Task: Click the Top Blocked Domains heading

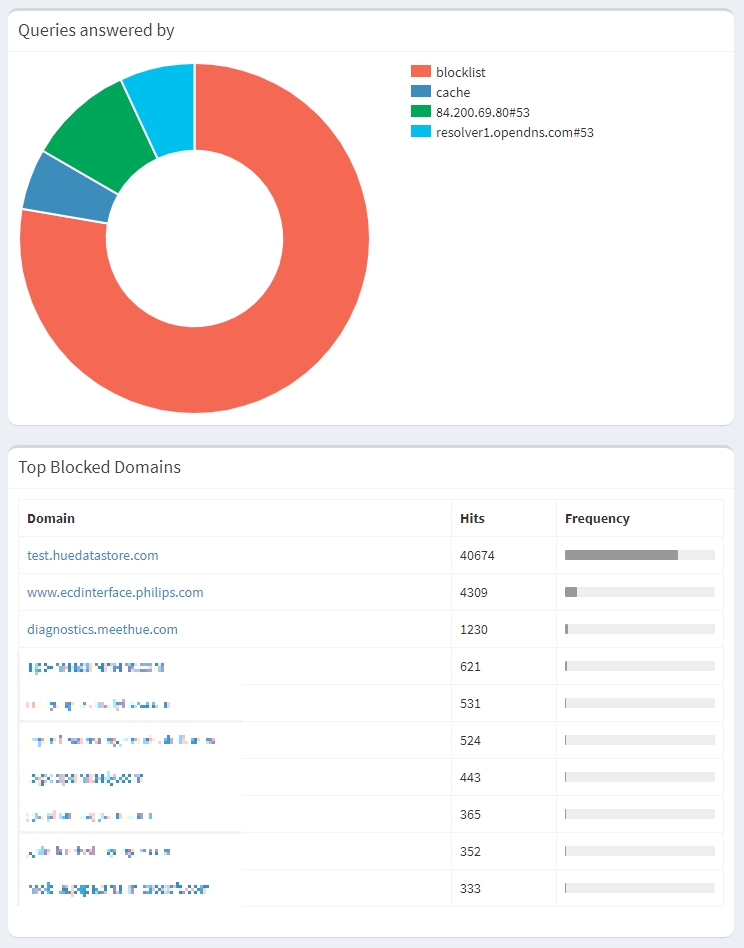Action: click(100, 467)
